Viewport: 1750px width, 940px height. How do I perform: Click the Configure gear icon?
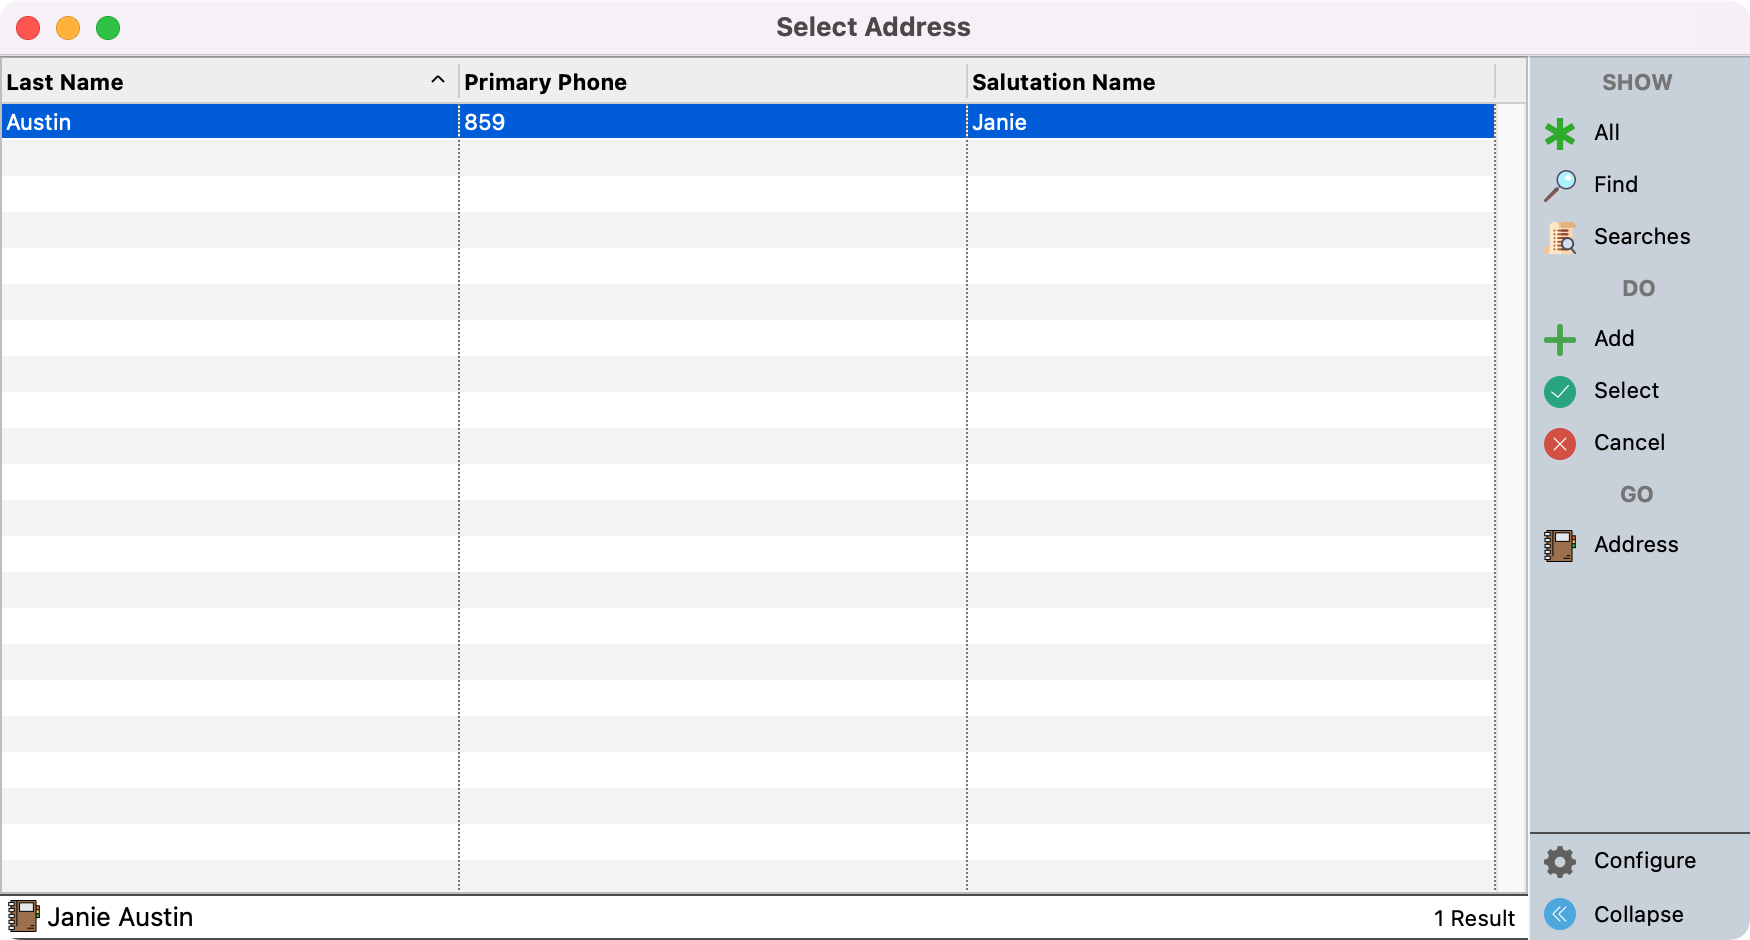tap(1559, 861)
